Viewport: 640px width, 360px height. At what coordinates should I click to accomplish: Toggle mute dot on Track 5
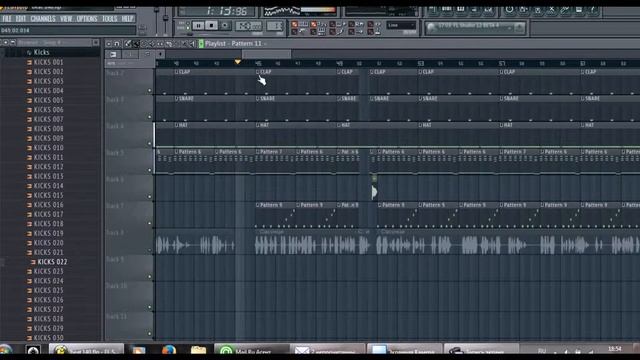click(150, 170)
